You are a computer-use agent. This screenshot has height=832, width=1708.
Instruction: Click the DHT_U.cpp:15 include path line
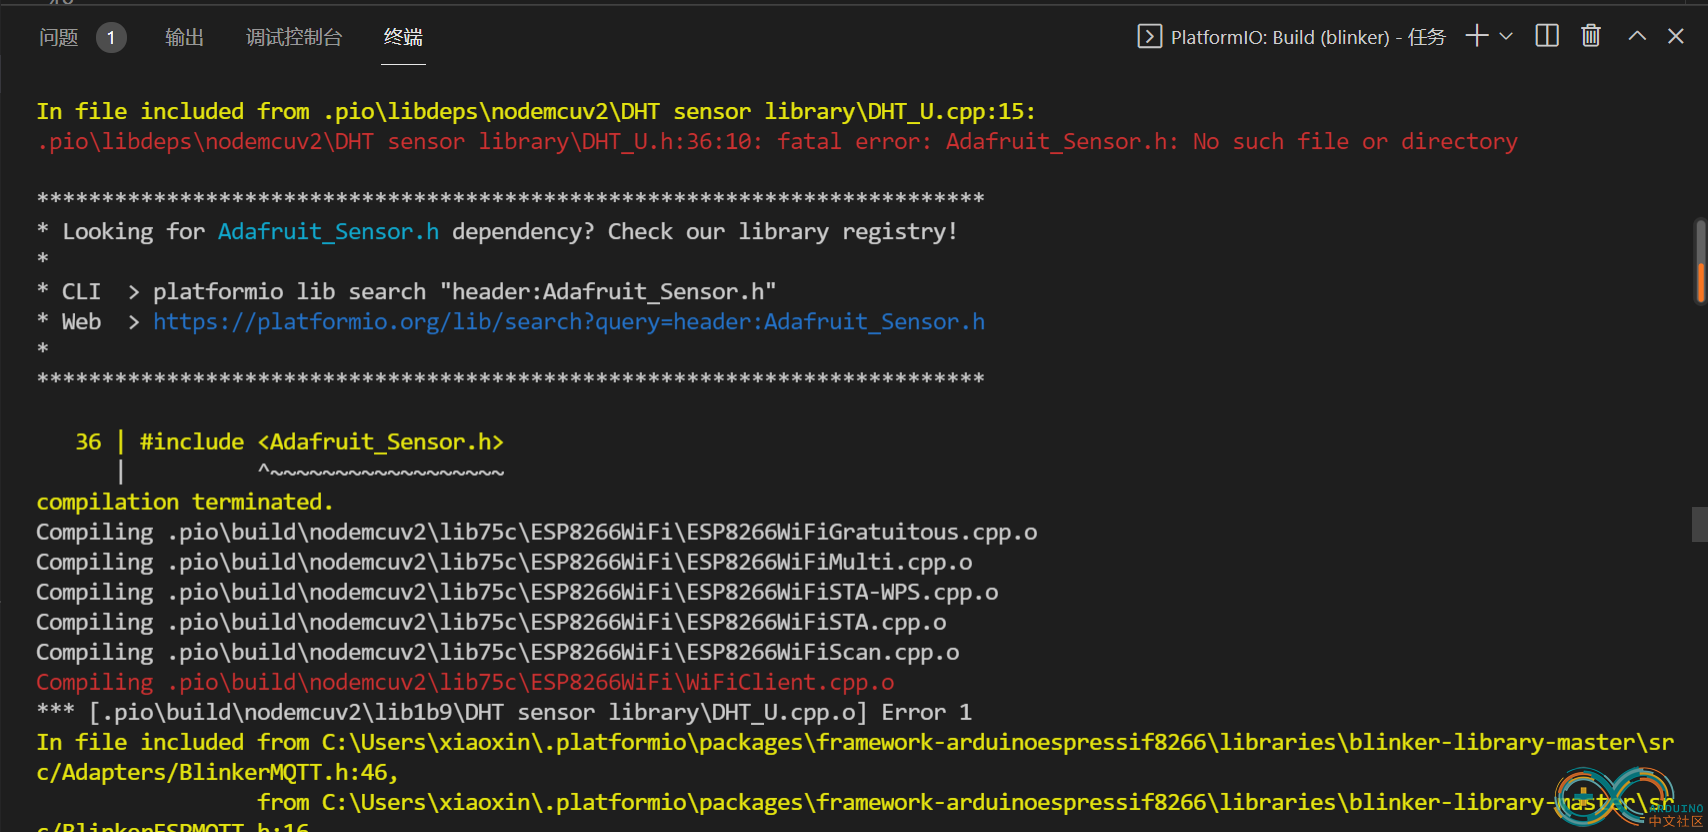[x=536, y=112]
